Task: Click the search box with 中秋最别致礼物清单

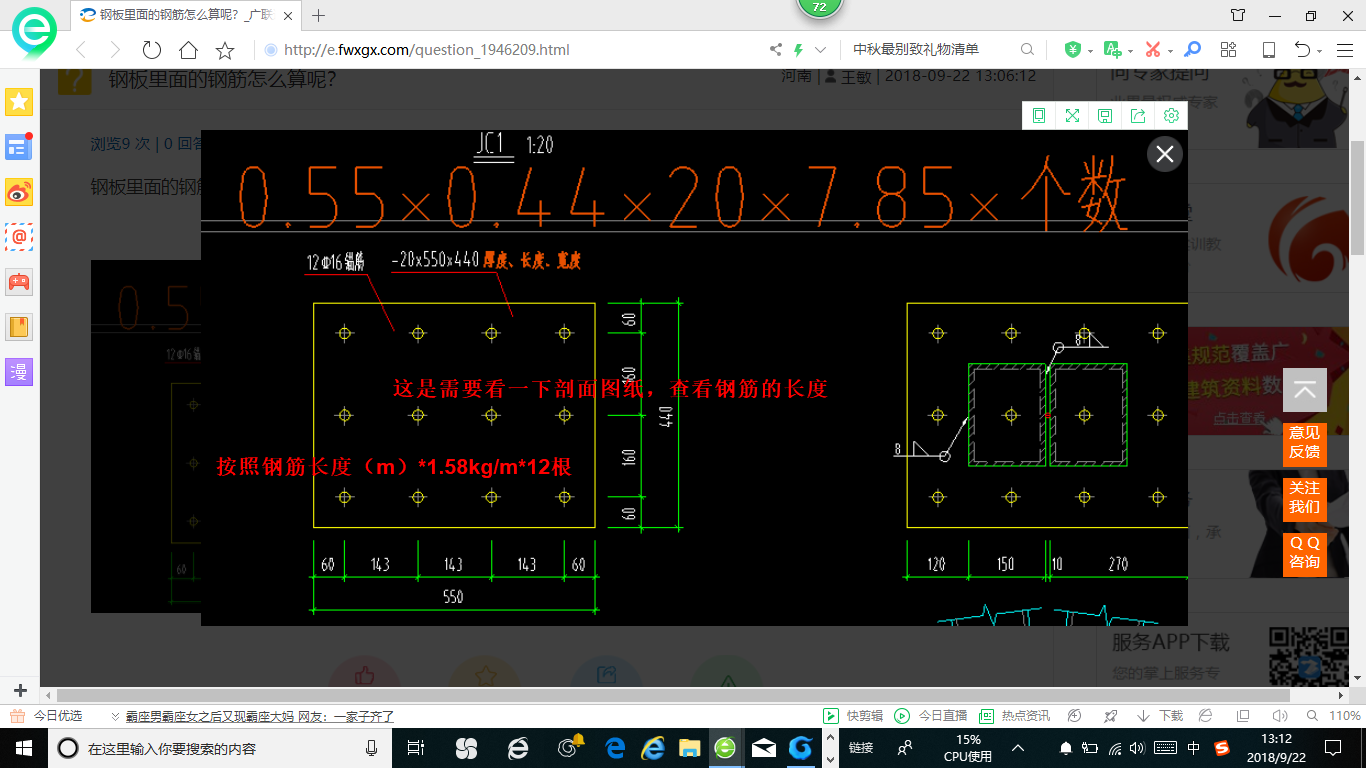Action: pos(930,50)
